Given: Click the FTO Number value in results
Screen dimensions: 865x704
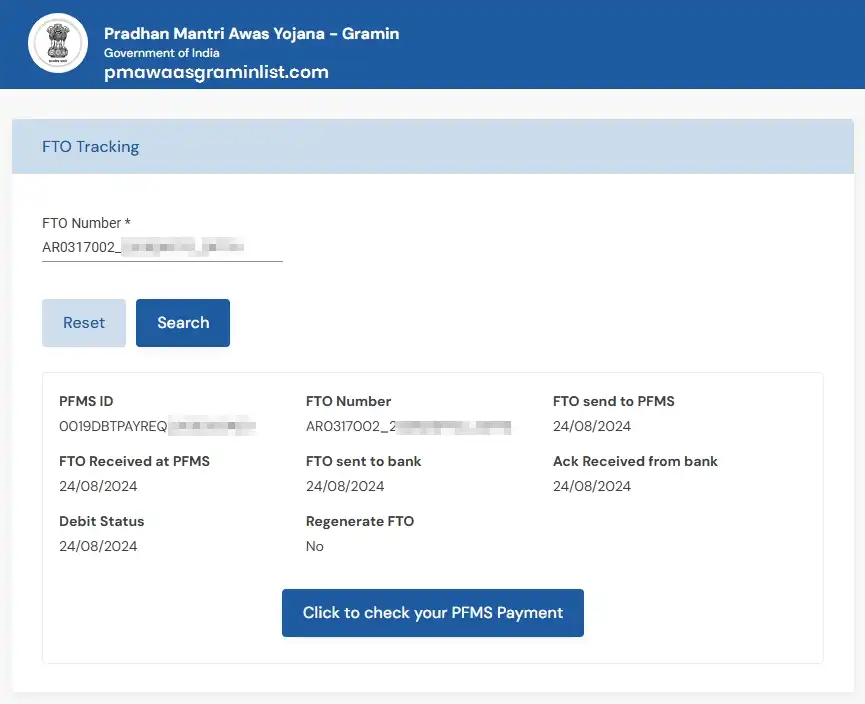Looking at the screenshot, I should tap(408, 426).
